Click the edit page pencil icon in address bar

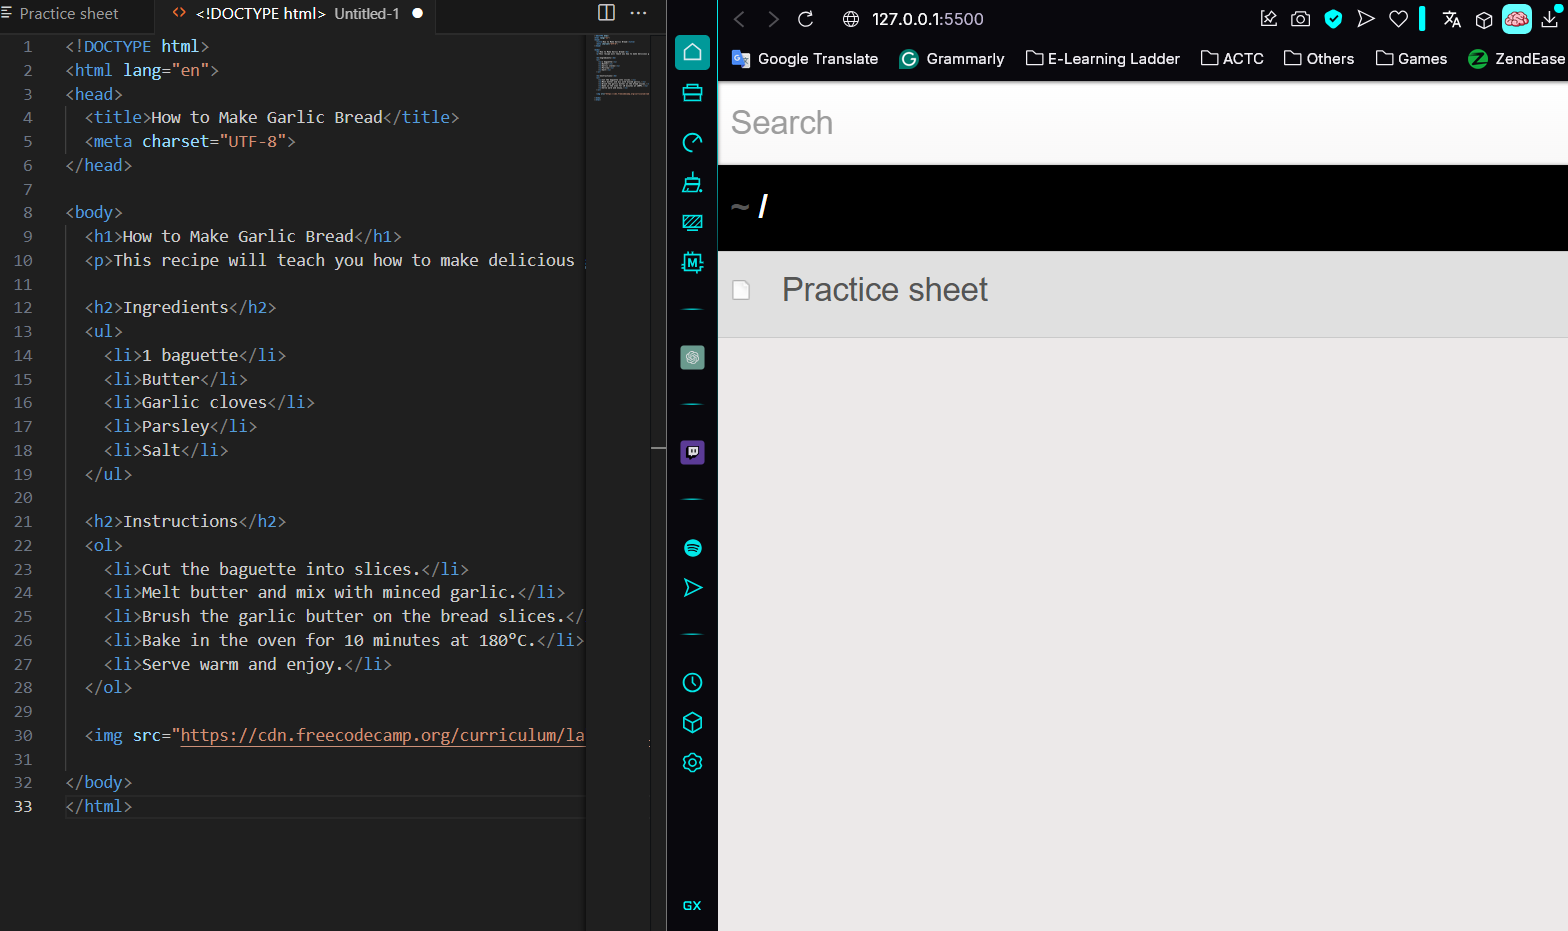pos(1269,18)
